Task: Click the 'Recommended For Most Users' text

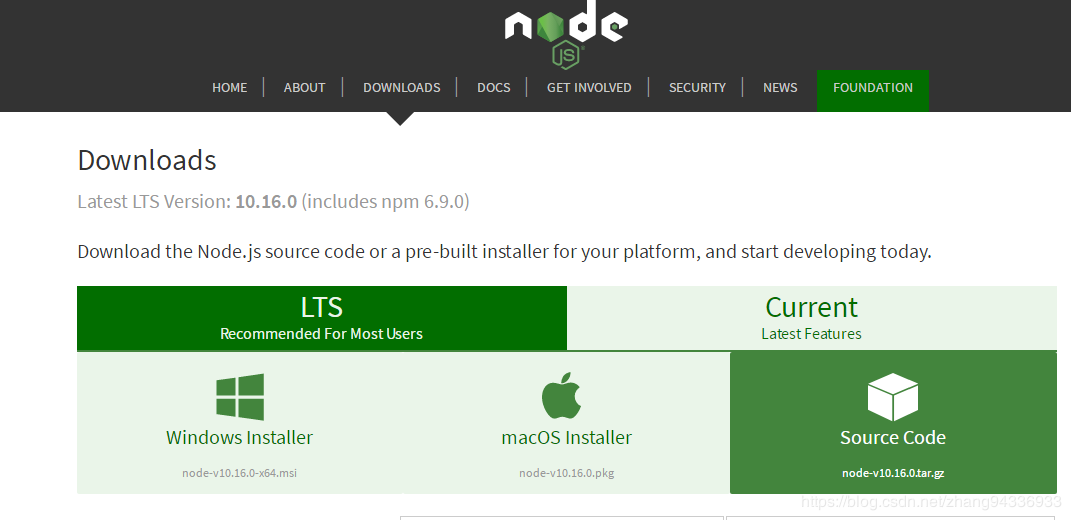Action: (322, 334)
